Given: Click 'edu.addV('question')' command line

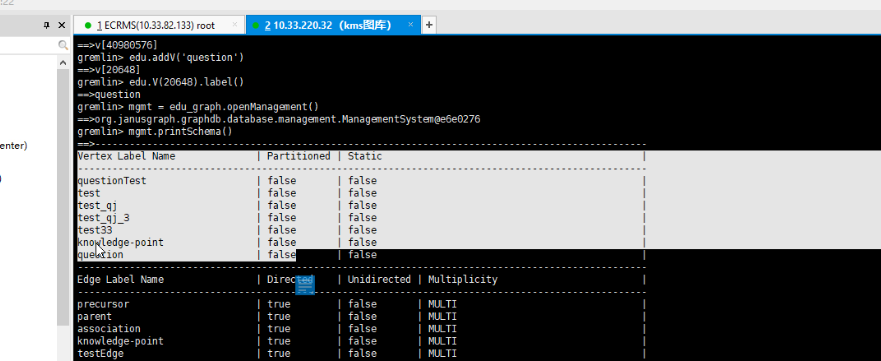Looking at the screenshot, I should click(x=160, y=57).
